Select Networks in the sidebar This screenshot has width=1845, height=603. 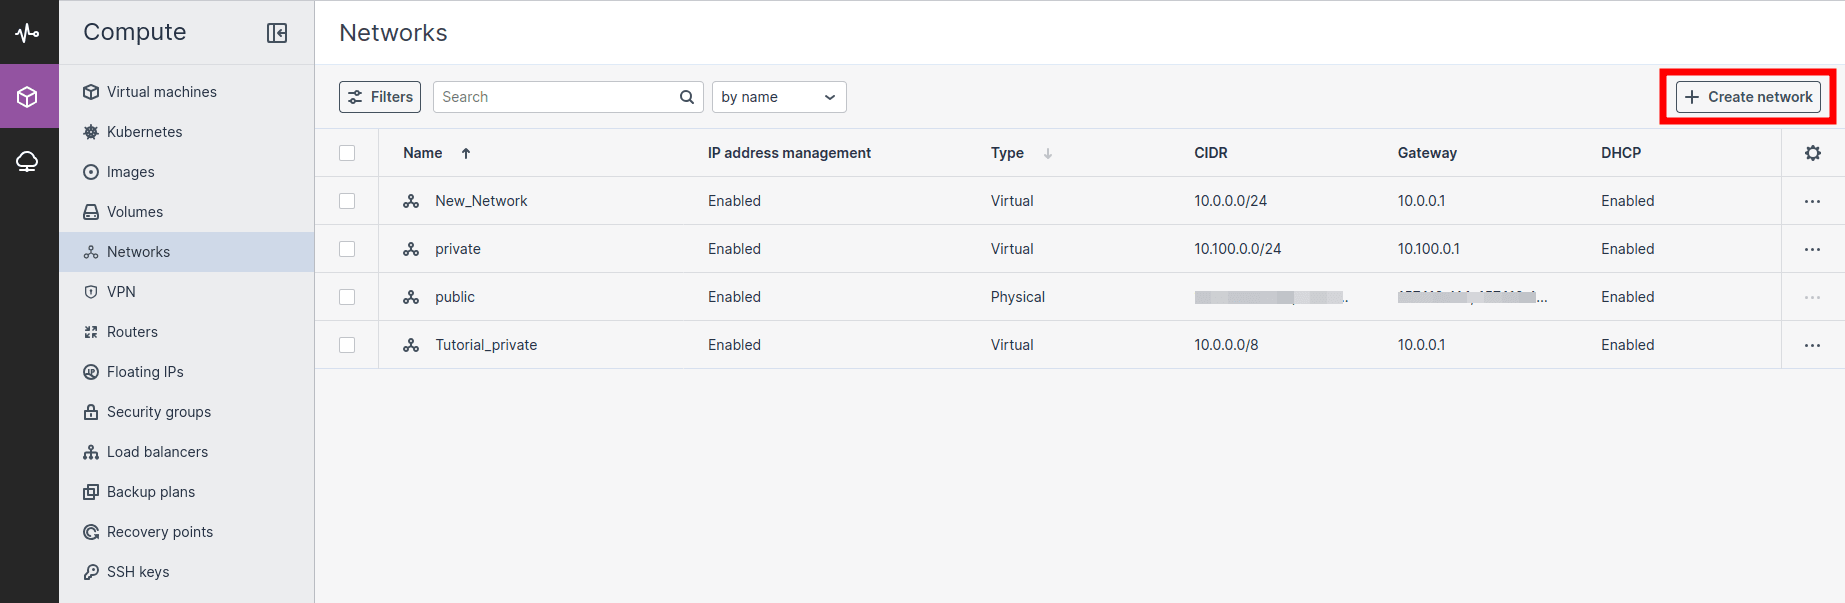click(186, 252)
